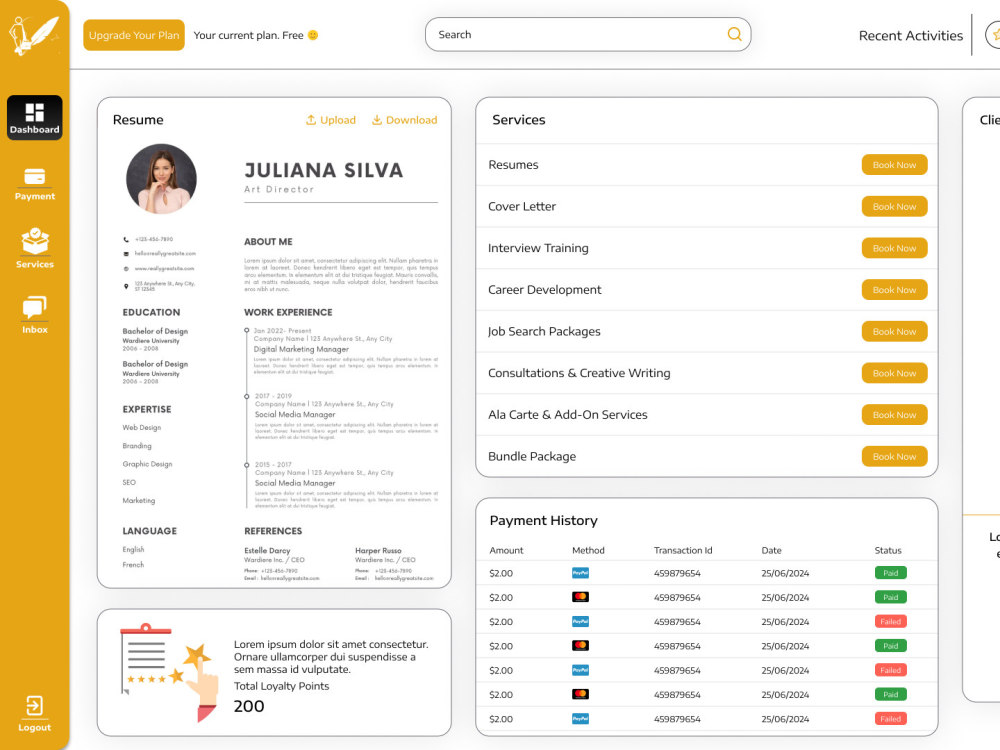This screenshot has height=750, width=1000.
Task: Click the Total Loyalty Points value 200
Action: [x=249, y=706]
